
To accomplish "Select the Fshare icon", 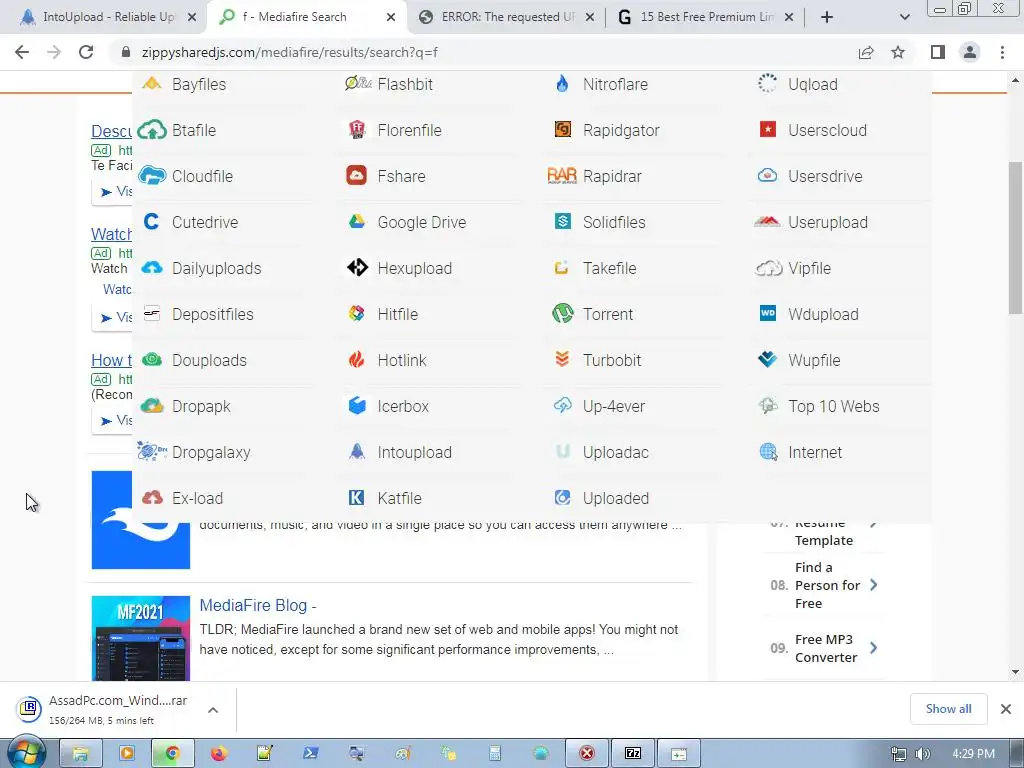I will pos(357,176).
